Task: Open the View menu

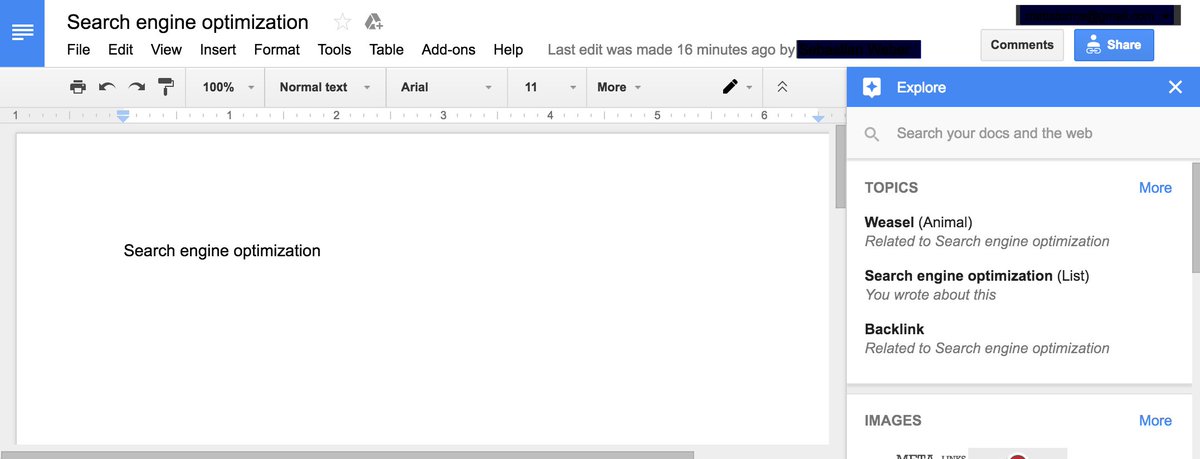Action: point(166,49)
